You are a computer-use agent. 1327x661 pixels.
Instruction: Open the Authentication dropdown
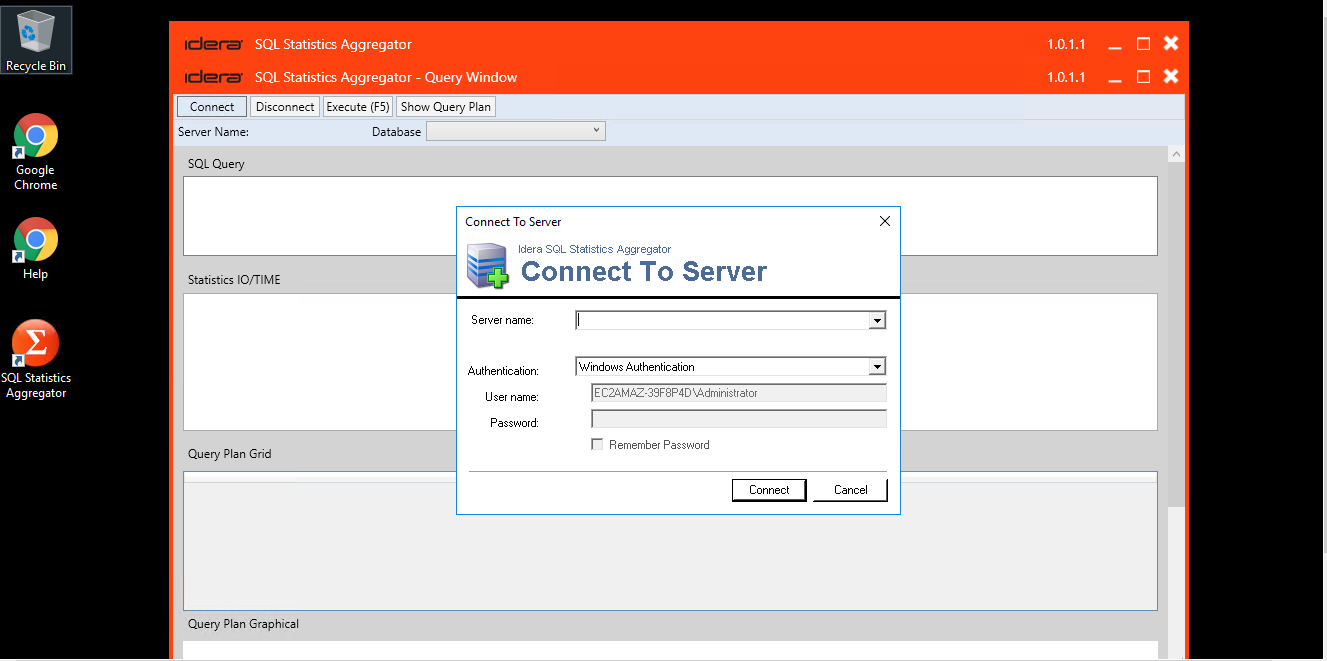pyautogui.click(x=877, y=367)
